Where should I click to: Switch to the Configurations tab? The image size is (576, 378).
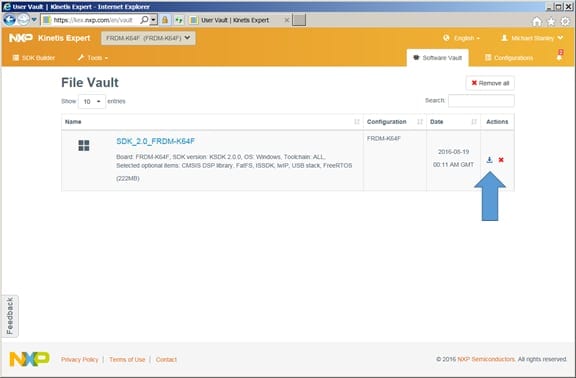(x=509, y=58)
